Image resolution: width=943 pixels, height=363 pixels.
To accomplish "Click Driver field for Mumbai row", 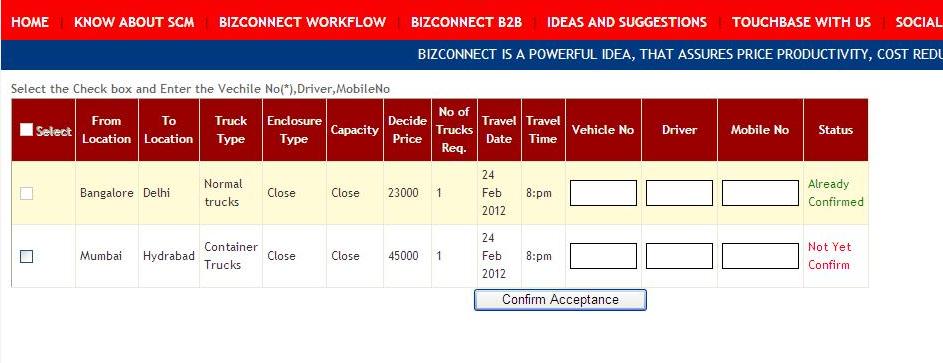I will coord(679,256).
